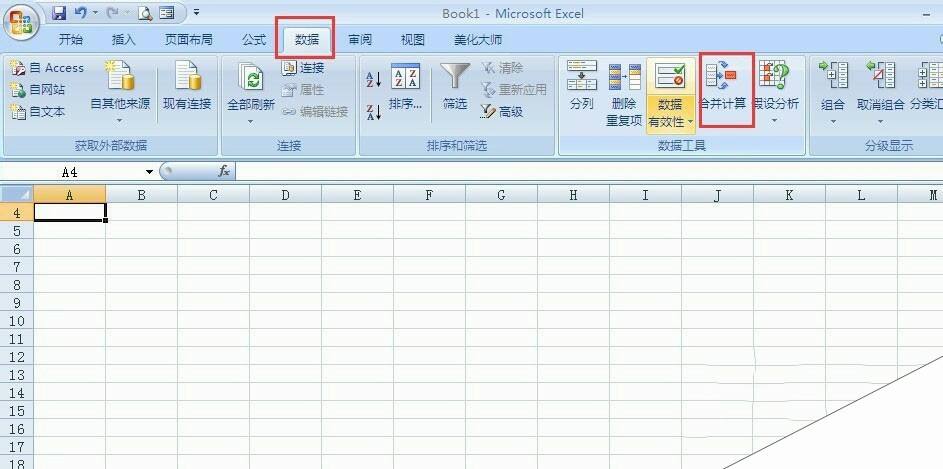This screenshot has height=469, width=943.
Task: Sort descending Z to A
Action: tap(373, 112)
